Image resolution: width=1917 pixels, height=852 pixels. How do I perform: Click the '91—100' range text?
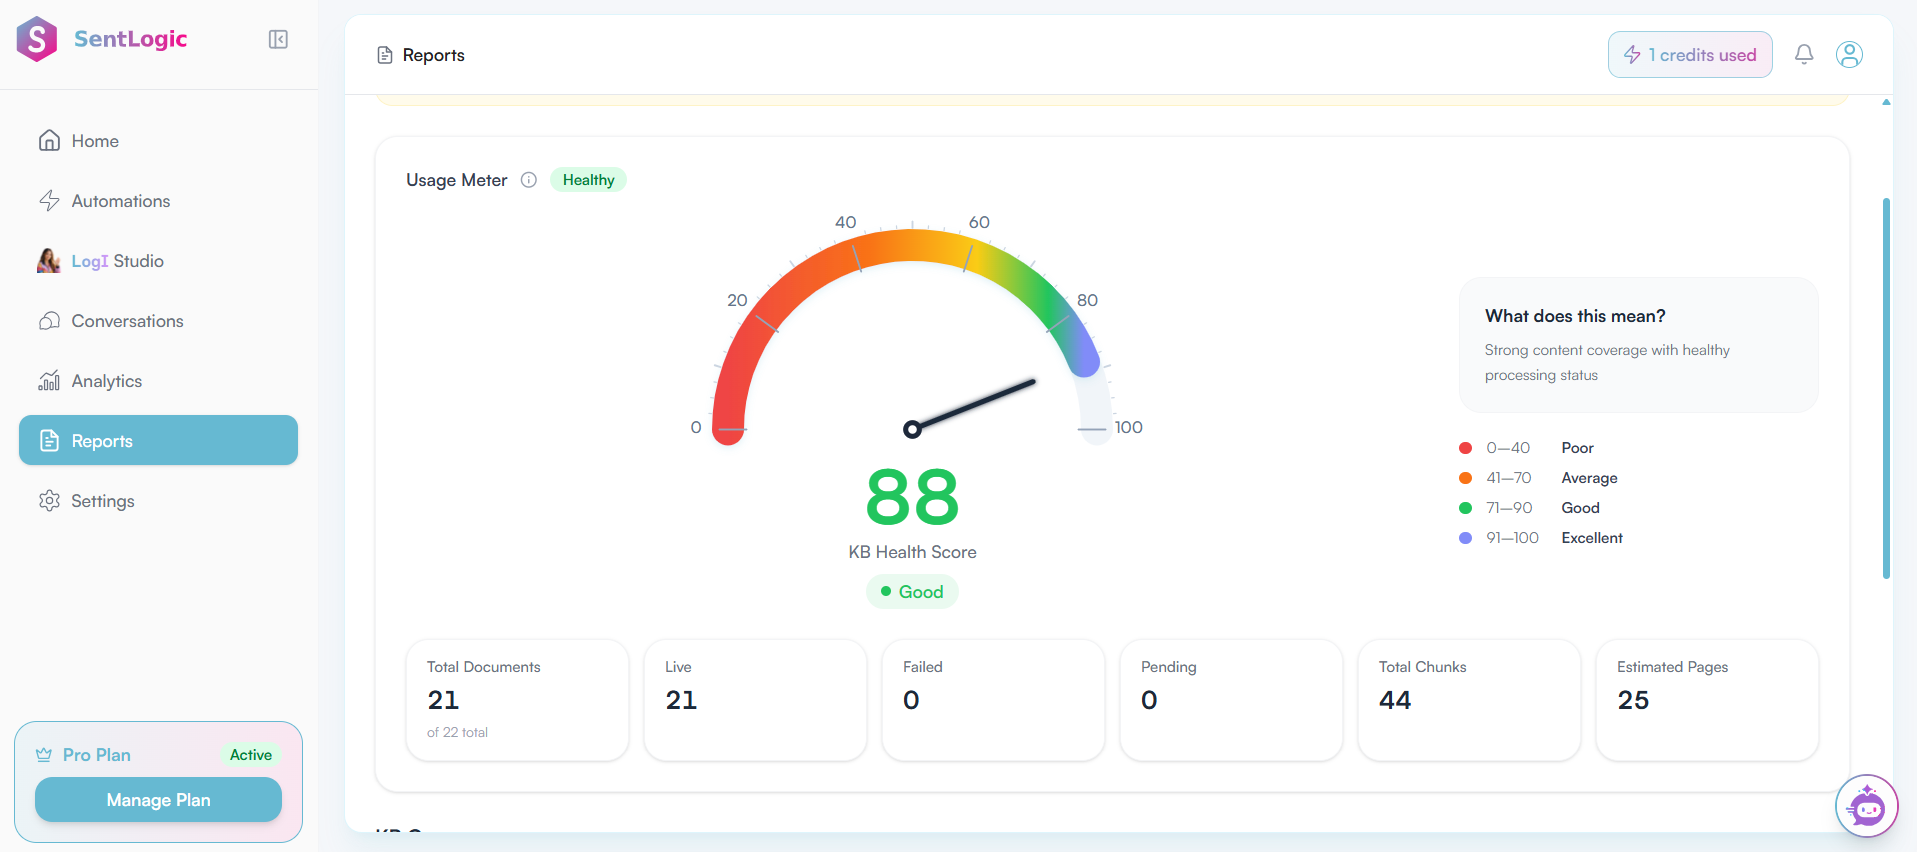point(1512,538)
